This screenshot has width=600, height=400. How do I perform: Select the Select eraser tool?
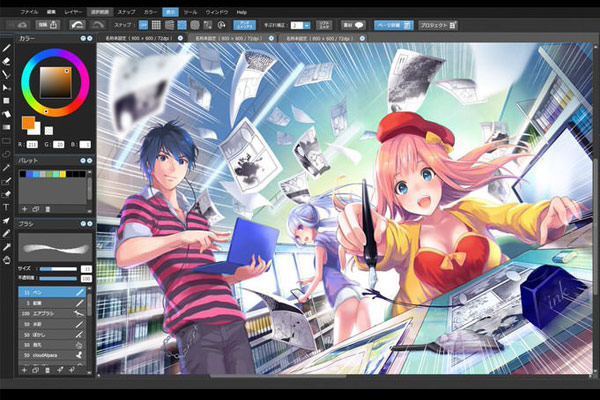point(7,194)
